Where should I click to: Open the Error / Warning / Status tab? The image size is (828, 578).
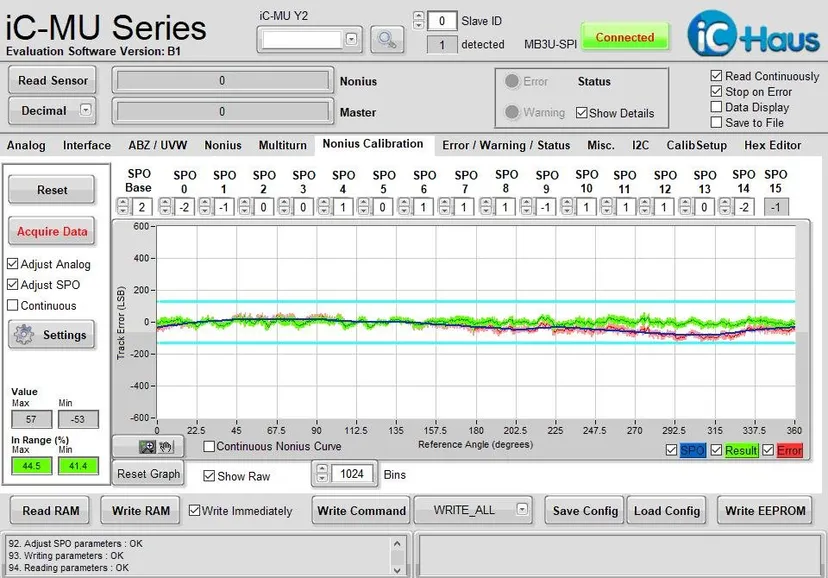point(506,145)
